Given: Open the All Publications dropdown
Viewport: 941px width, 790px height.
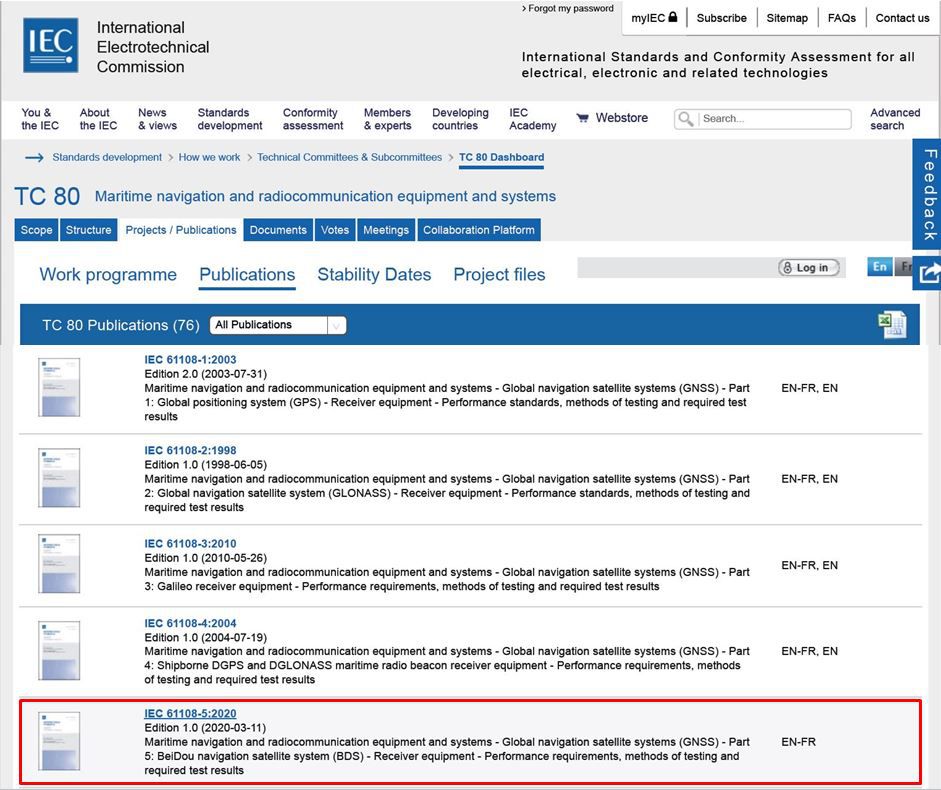Looking at the screenshot, I should [277, 325].
